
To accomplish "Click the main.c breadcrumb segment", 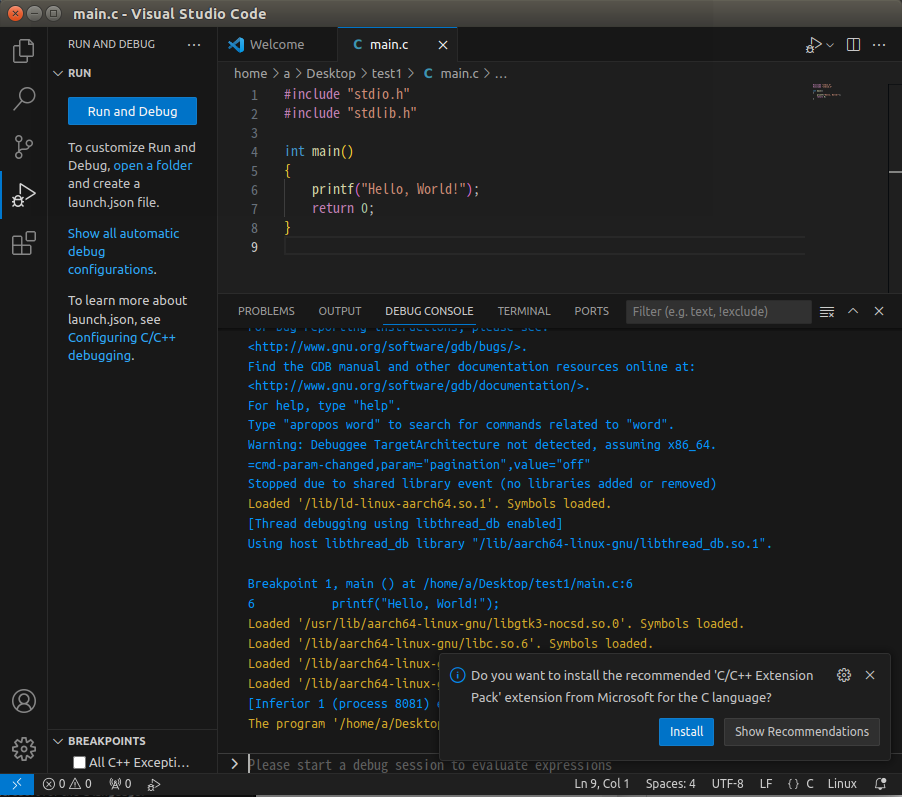I will (x=459, y=74).
